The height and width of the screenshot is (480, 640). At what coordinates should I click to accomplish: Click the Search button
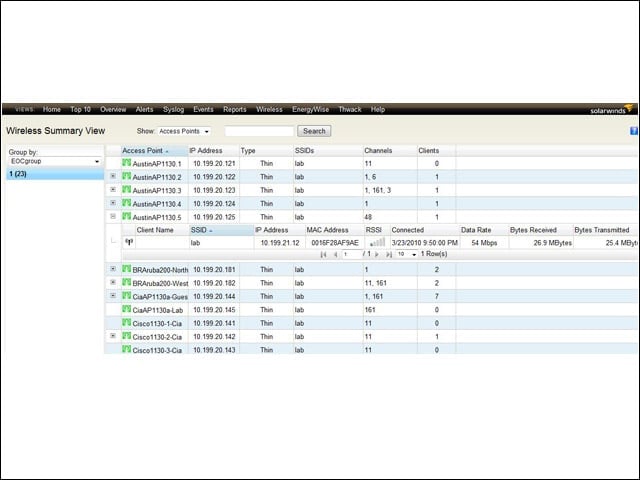(314, 131)
